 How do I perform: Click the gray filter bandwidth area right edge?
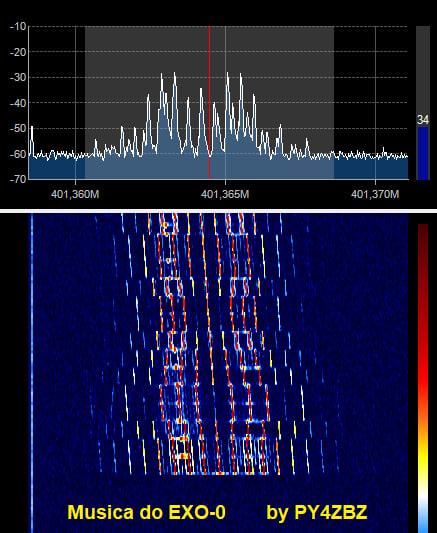coord(334,102)
